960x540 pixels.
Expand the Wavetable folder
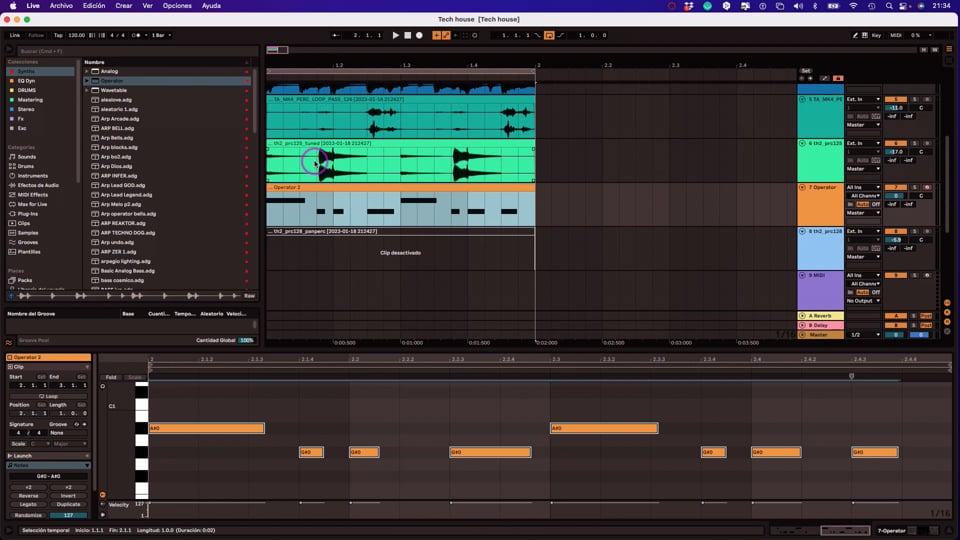86,90
